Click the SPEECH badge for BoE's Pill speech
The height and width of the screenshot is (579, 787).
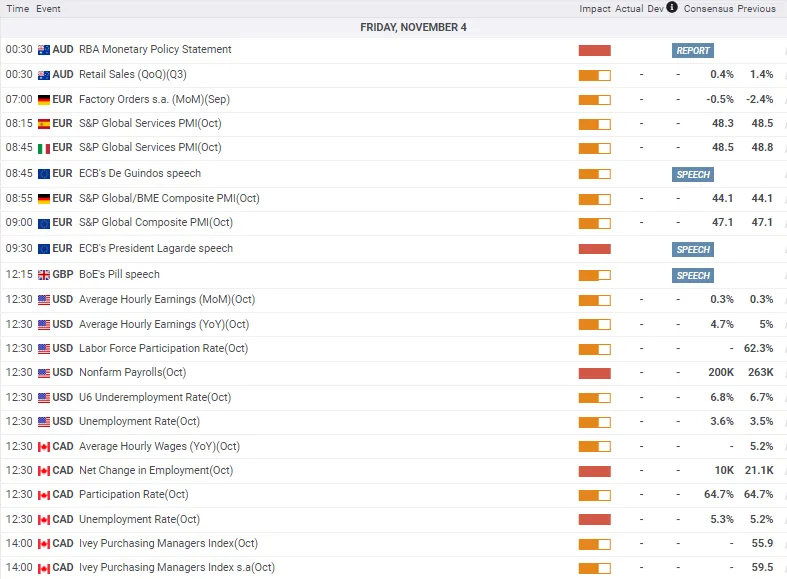pyautogui.click(x=693, y=275)
